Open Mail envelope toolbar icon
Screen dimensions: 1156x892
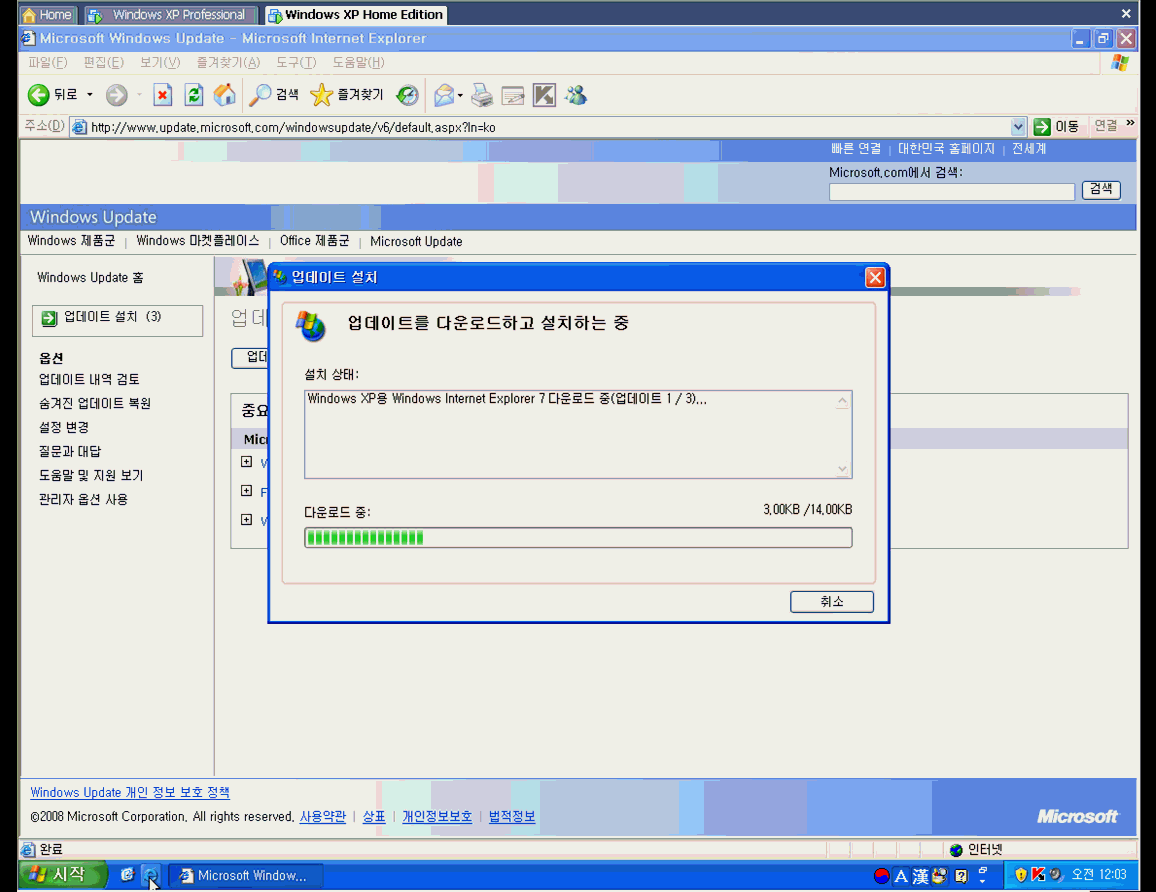[x=444, y=94]
